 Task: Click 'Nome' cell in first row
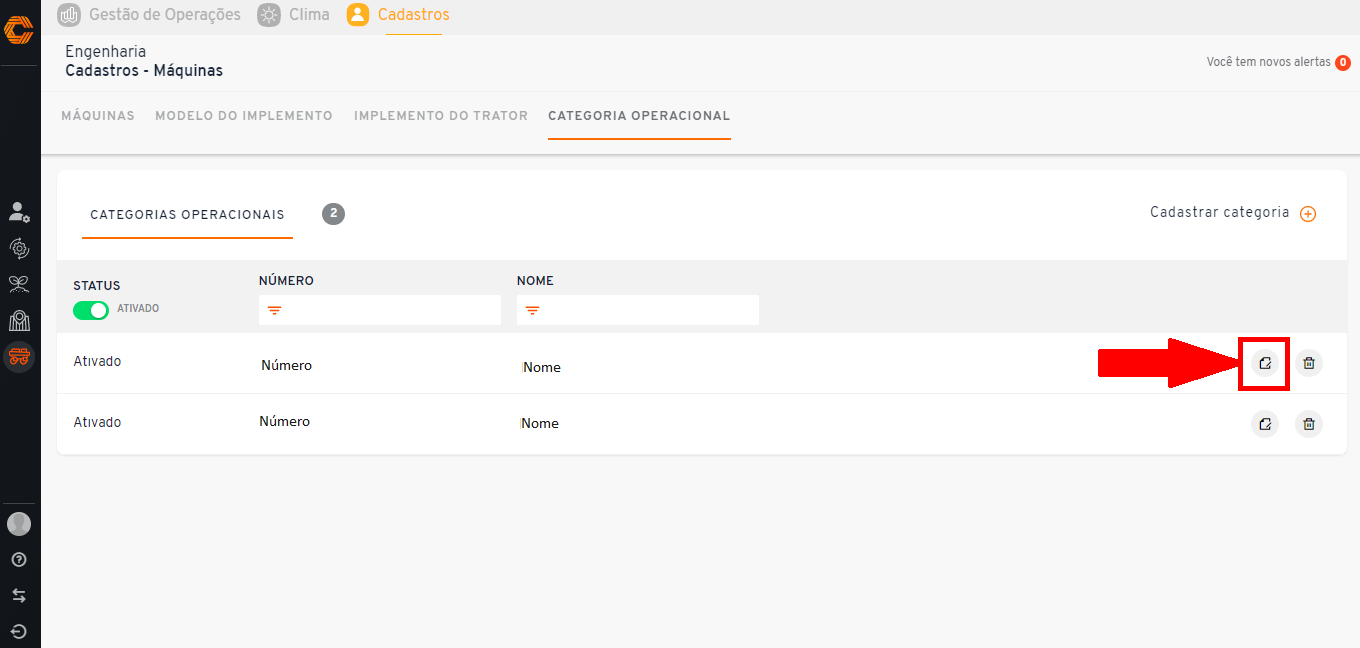pos(541,368)
